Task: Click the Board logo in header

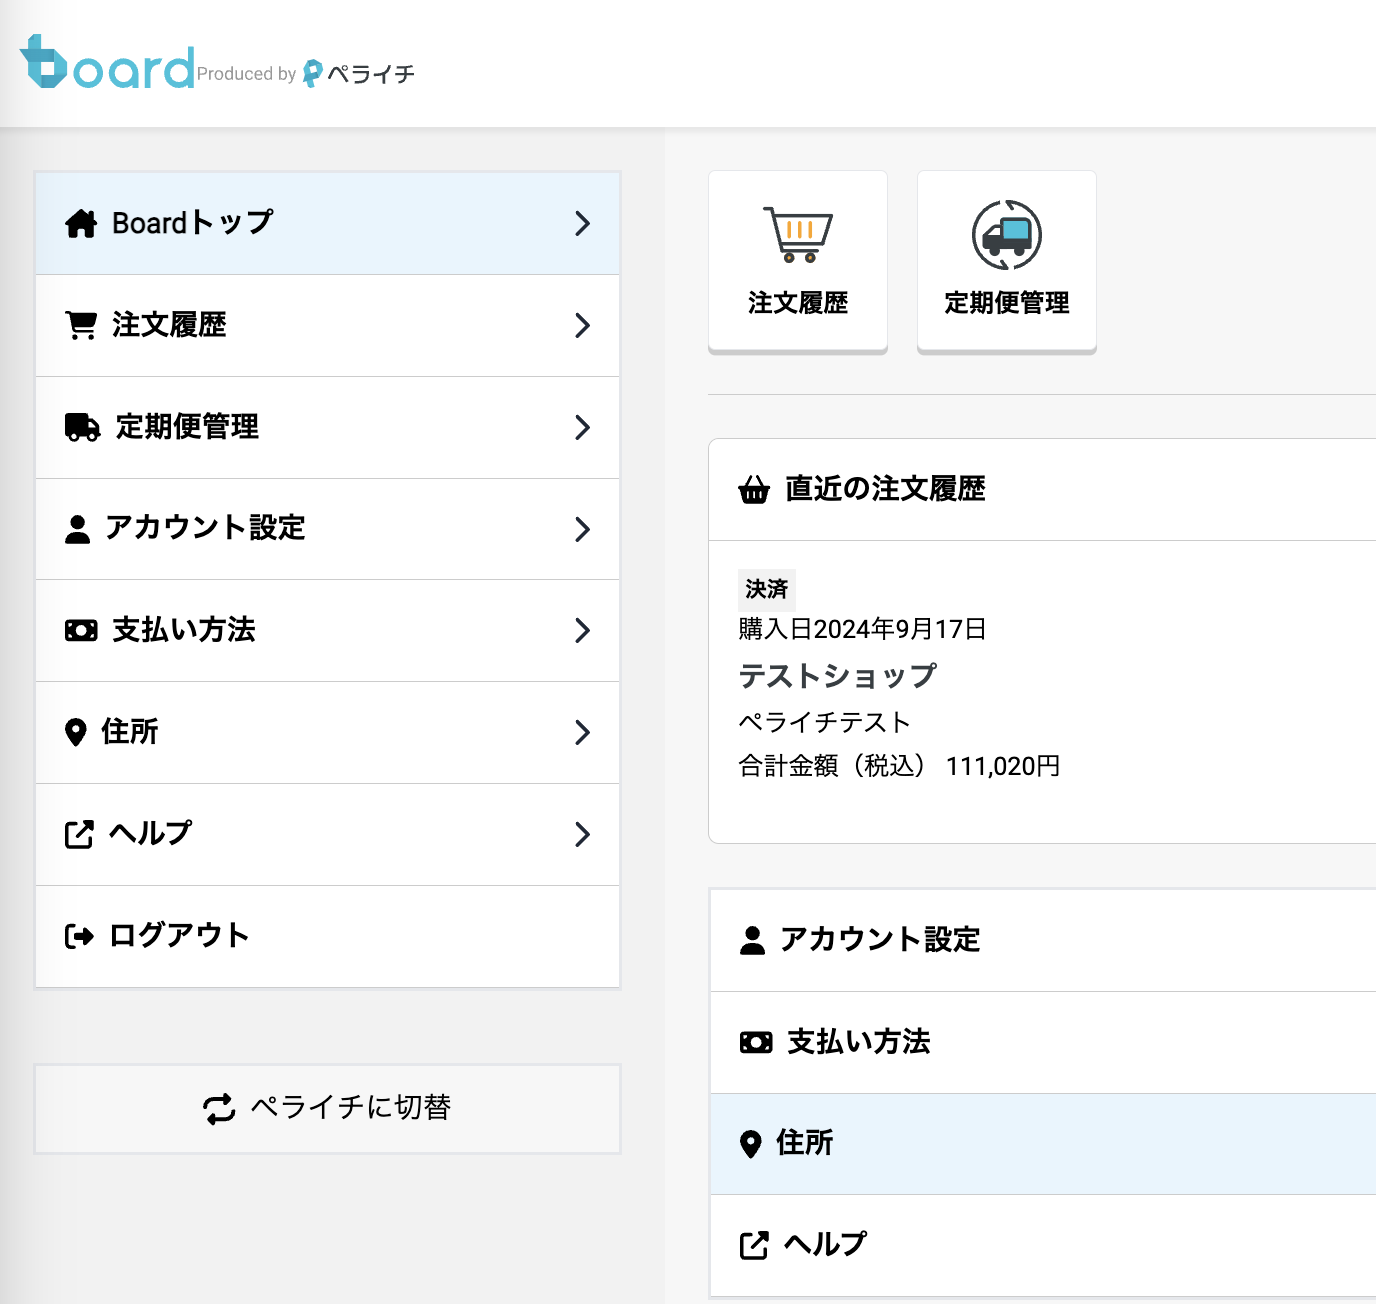Action: click(x=107, y=64)
